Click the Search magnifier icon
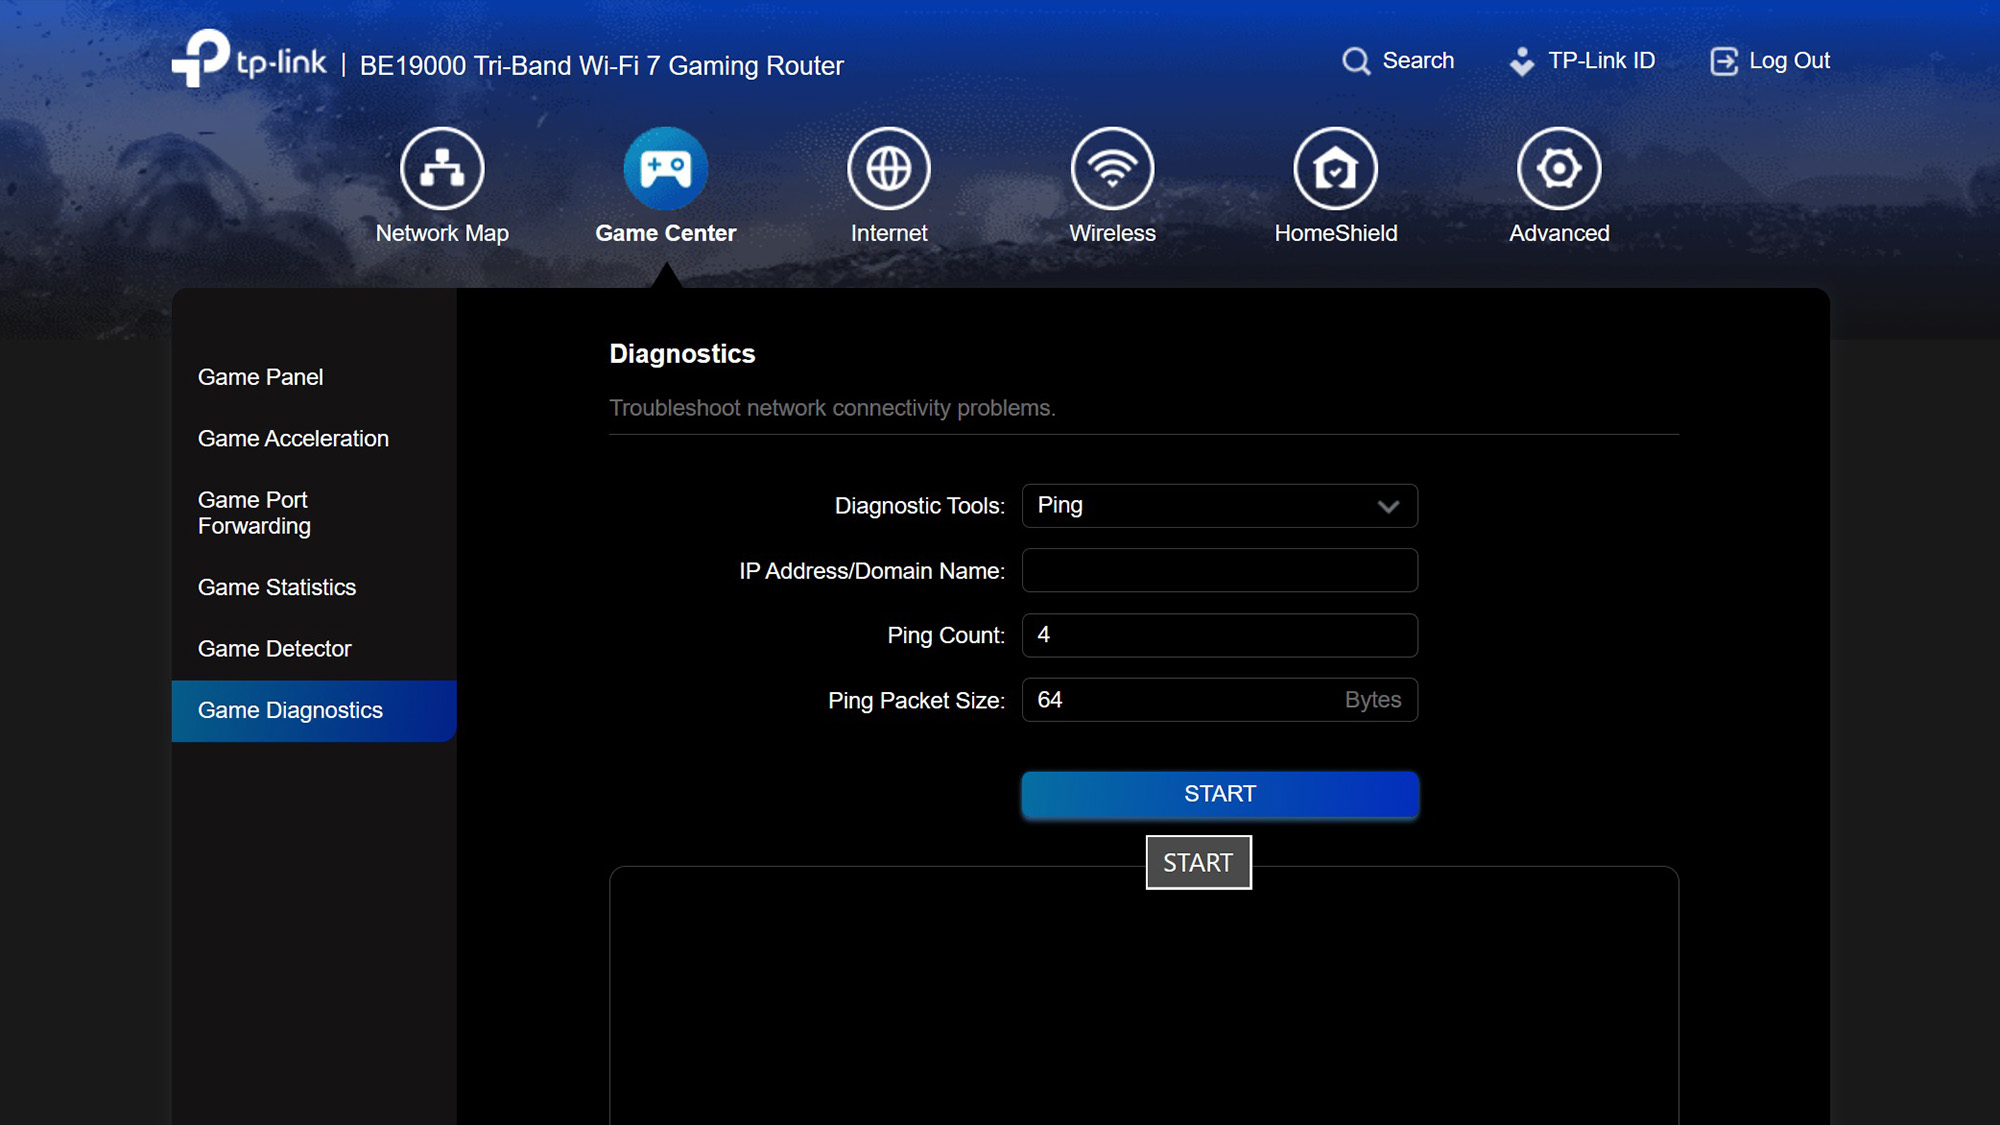This screenshot has width=2000, height=1125. 1356,61
